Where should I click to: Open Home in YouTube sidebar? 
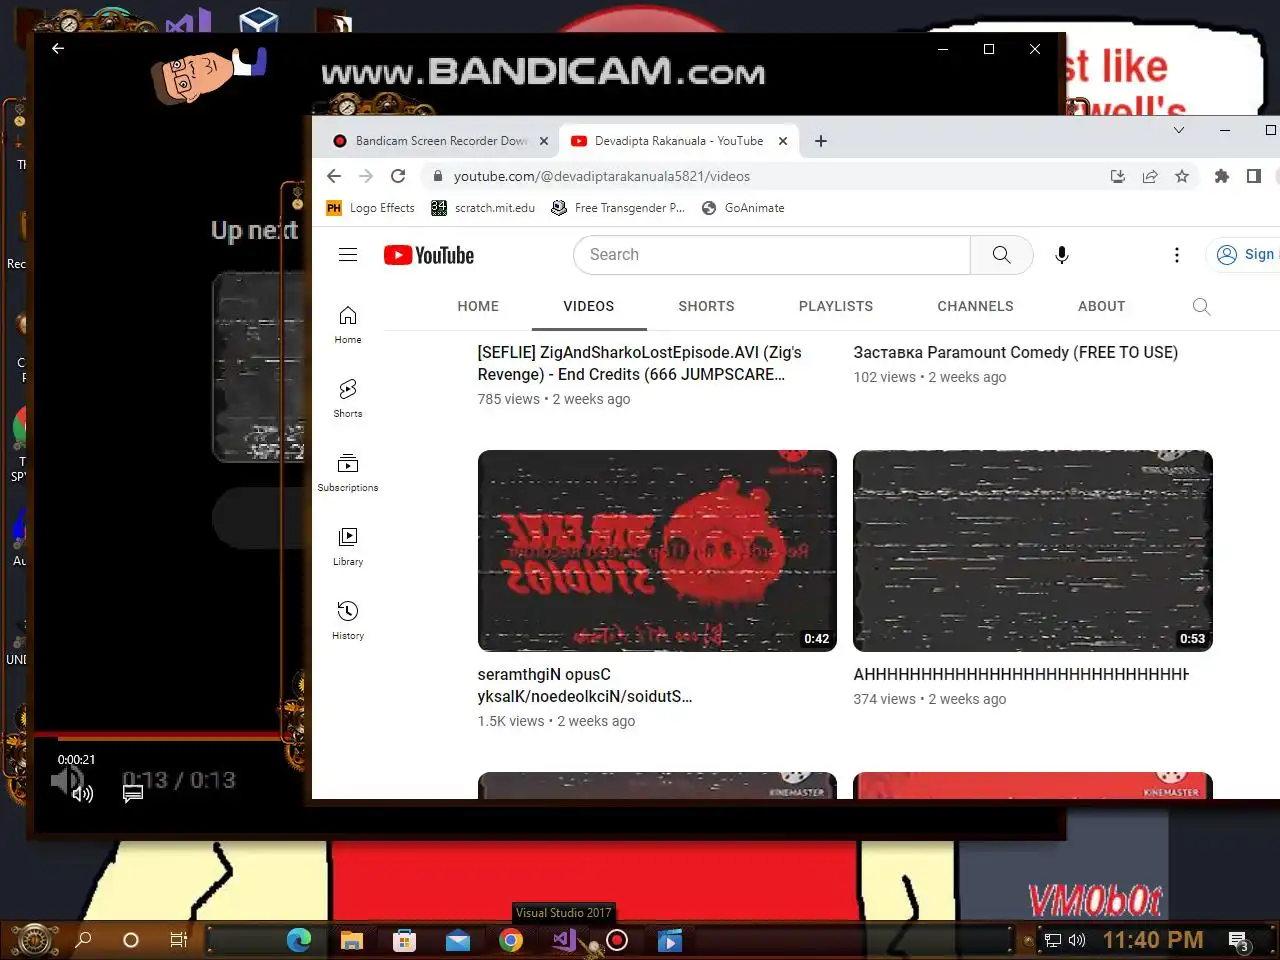pyautogui.click(x=348, y=324)
